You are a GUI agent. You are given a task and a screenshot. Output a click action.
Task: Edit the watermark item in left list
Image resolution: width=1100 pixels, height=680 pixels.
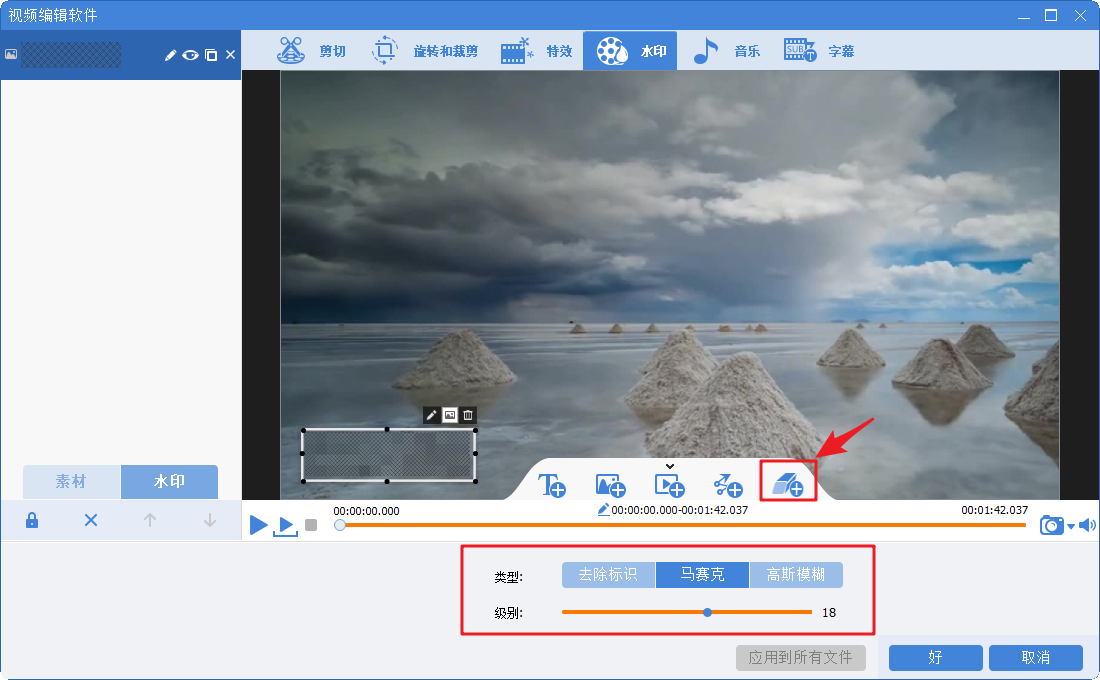pos(170,55)
